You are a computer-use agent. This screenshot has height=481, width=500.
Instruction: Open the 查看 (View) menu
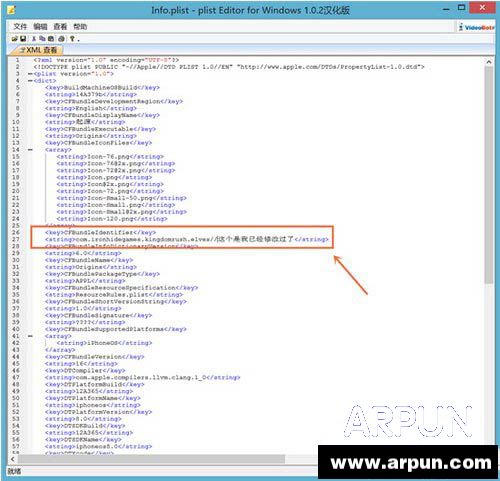[60, 27]
